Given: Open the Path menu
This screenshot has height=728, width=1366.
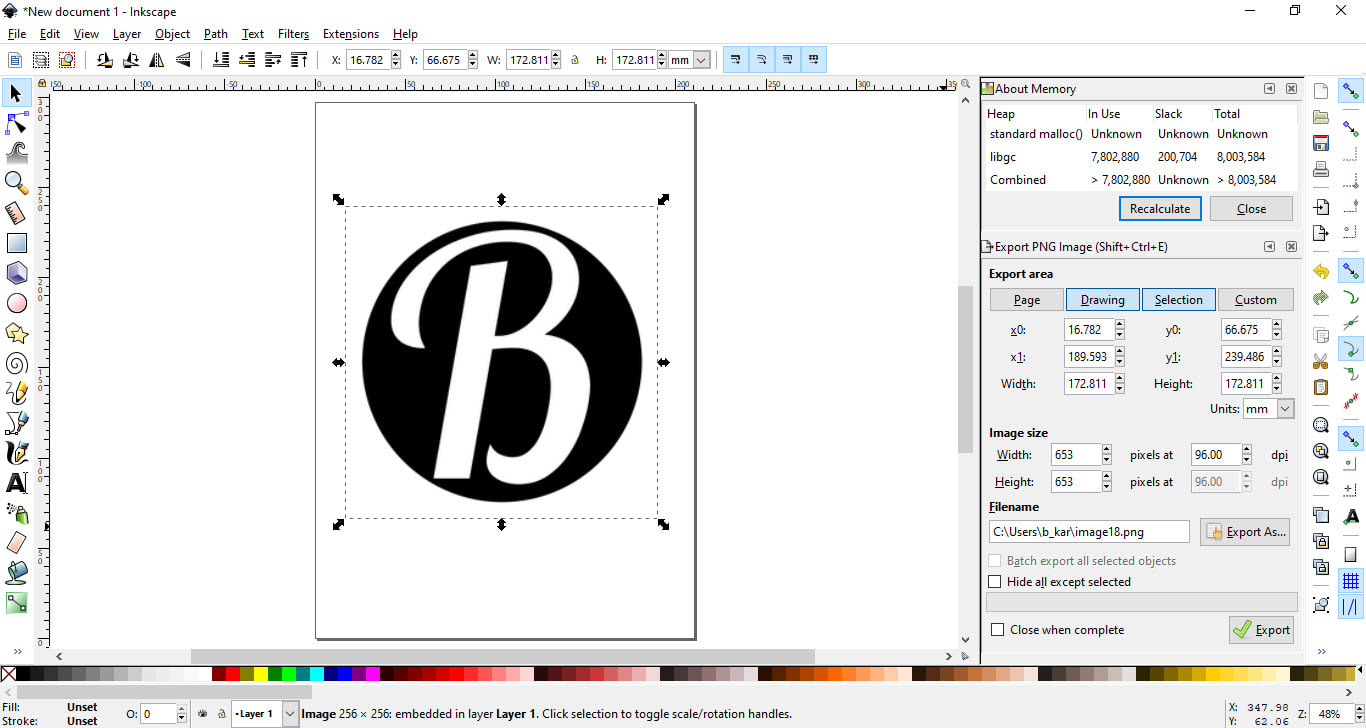Looking at the screenshot, I should 216,34.
